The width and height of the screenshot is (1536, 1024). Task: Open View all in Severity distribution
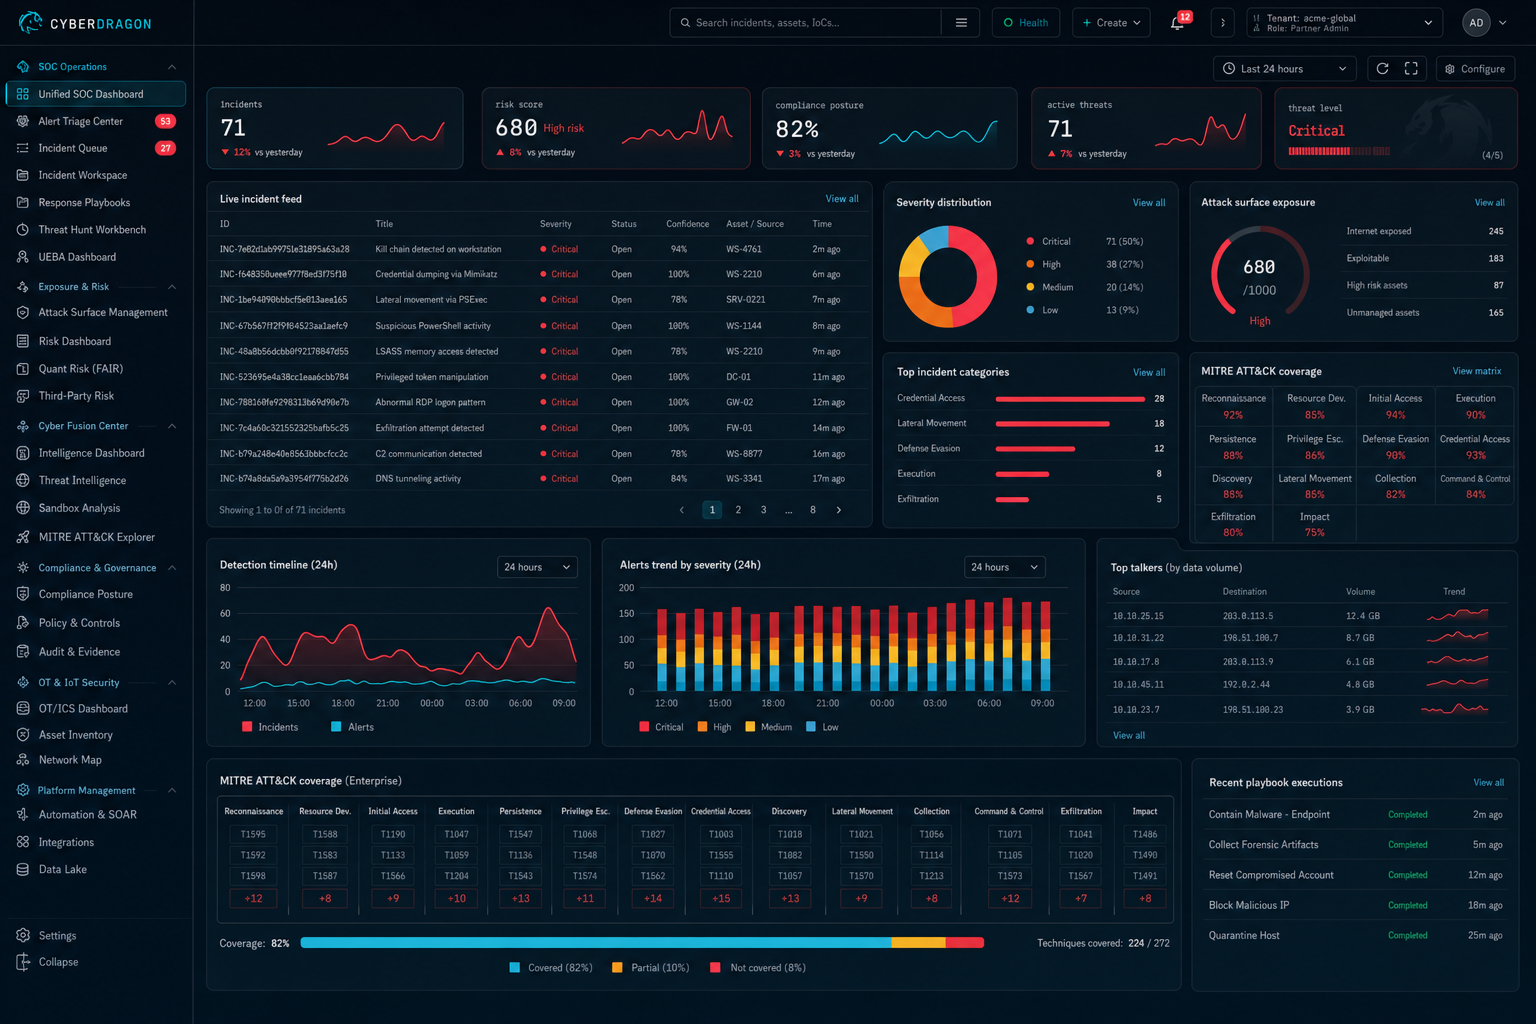1148,203
